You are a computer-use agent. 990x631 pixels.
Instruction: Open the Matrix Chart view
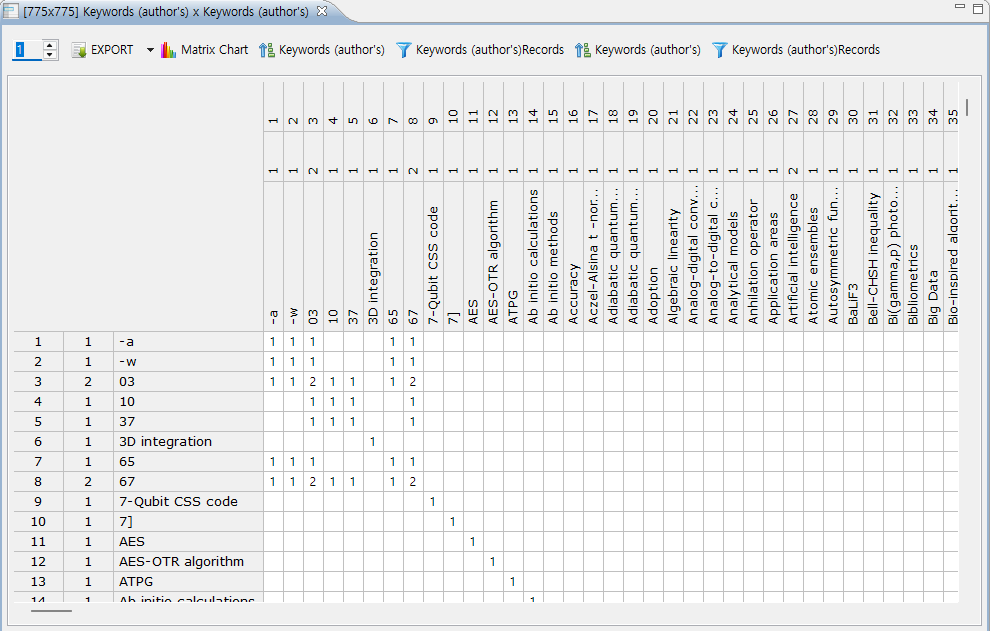(x=168, y=50)
